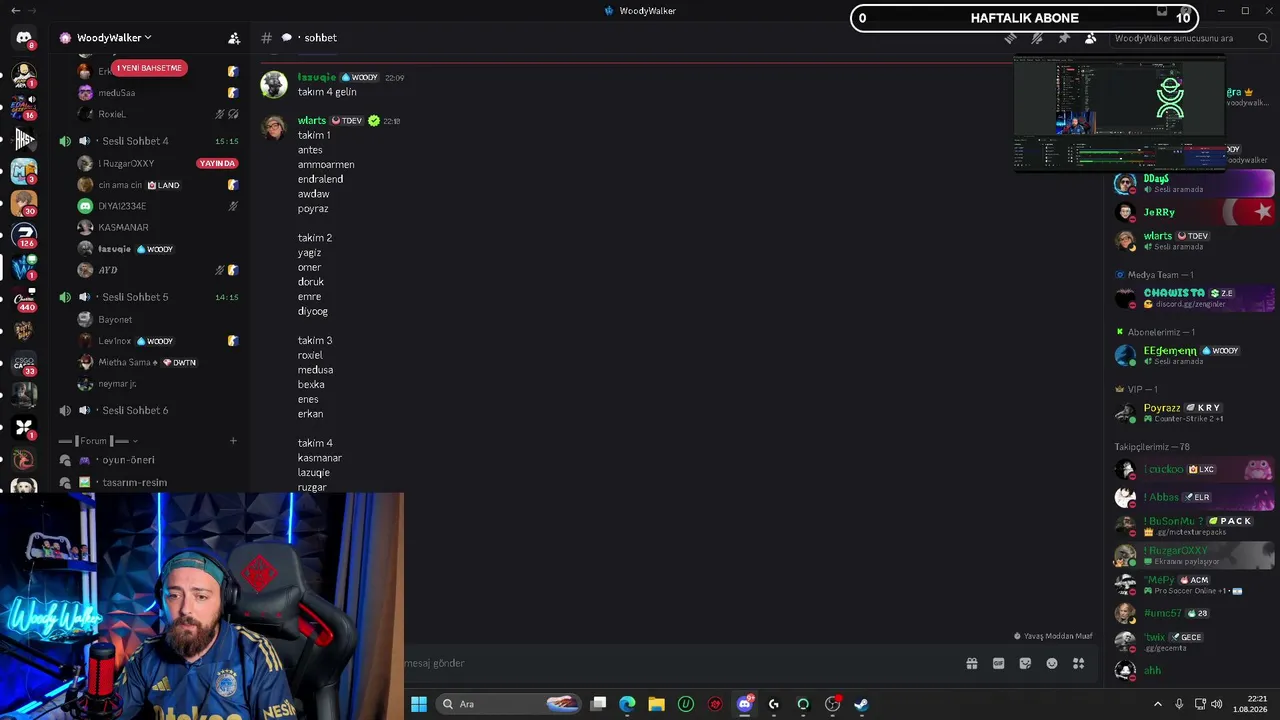Screen dimensions: 1280x720
Task: Open WoodyWalker server dropdown menu
Action: (x=114, y=38)
